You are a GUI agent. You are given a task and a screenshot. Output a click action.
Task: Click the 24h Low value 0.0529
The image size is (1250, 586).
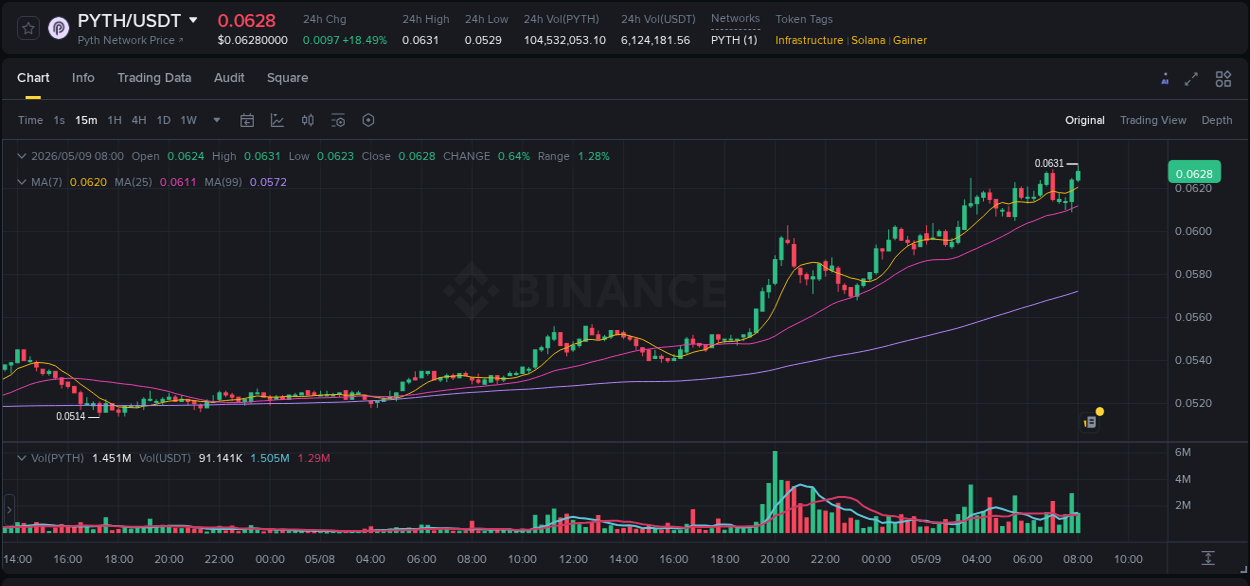point(483,40)
